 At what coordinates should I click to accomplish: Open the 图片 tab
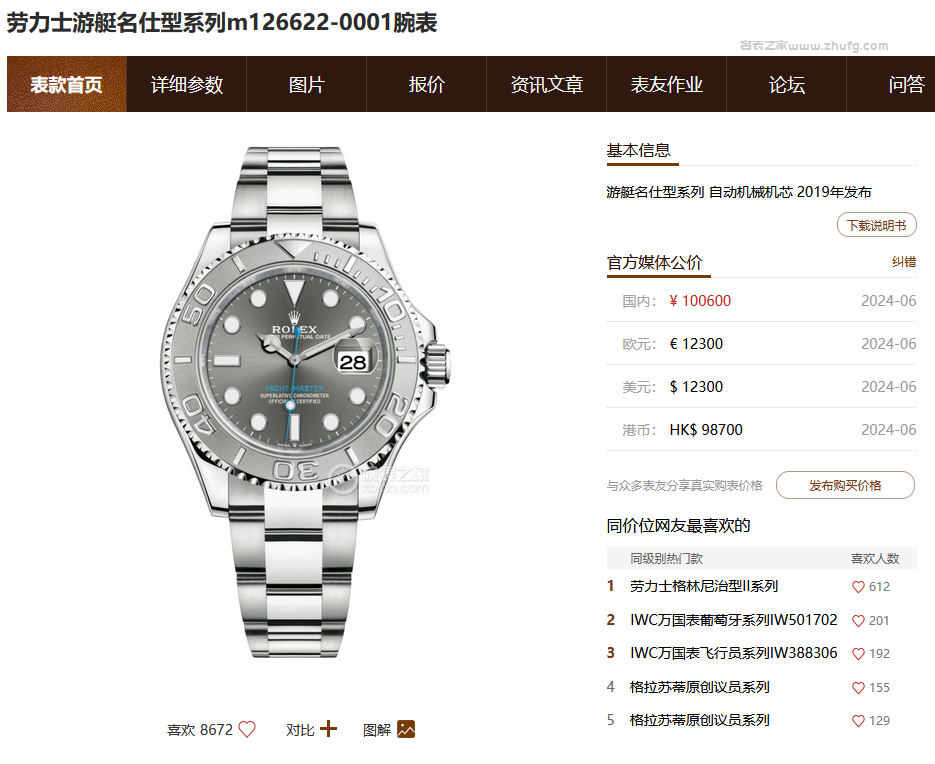point(306,84)
